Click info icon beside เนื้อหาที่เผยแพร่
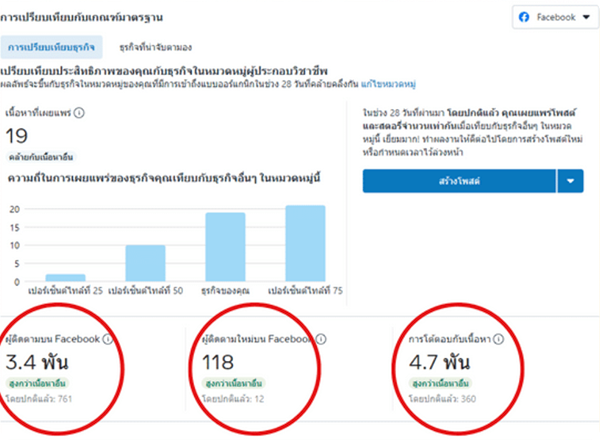Screen dimensions: 600x440 (79, 113)
